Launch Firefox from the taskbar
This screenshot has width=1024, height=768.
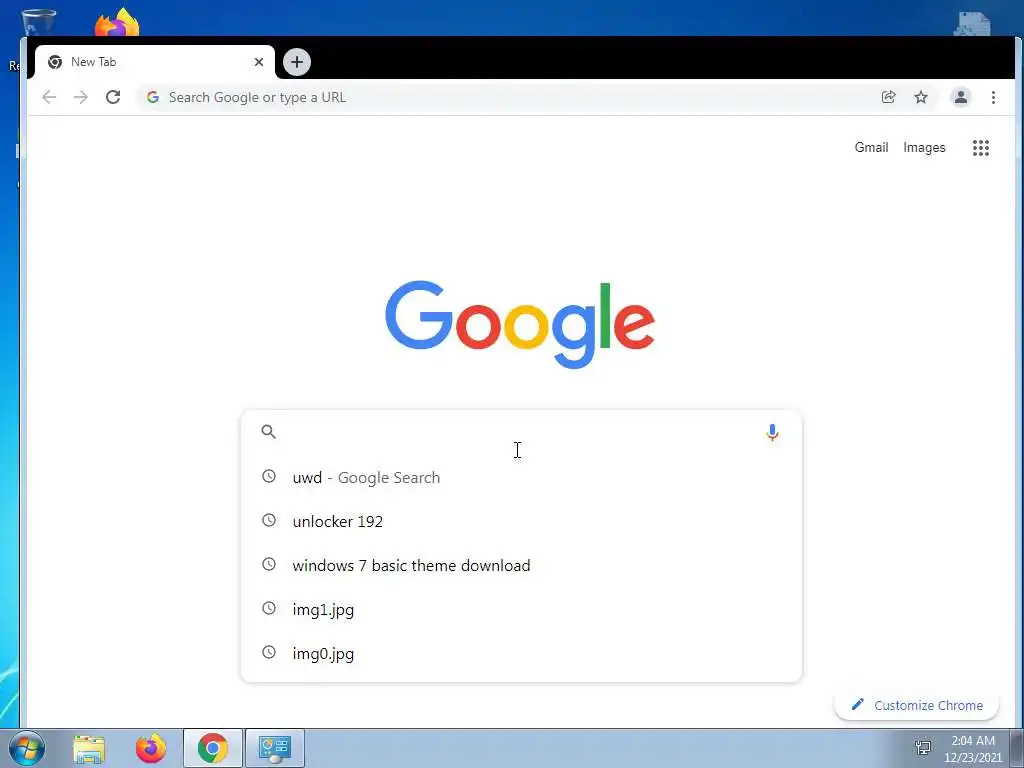click(151, 748)
